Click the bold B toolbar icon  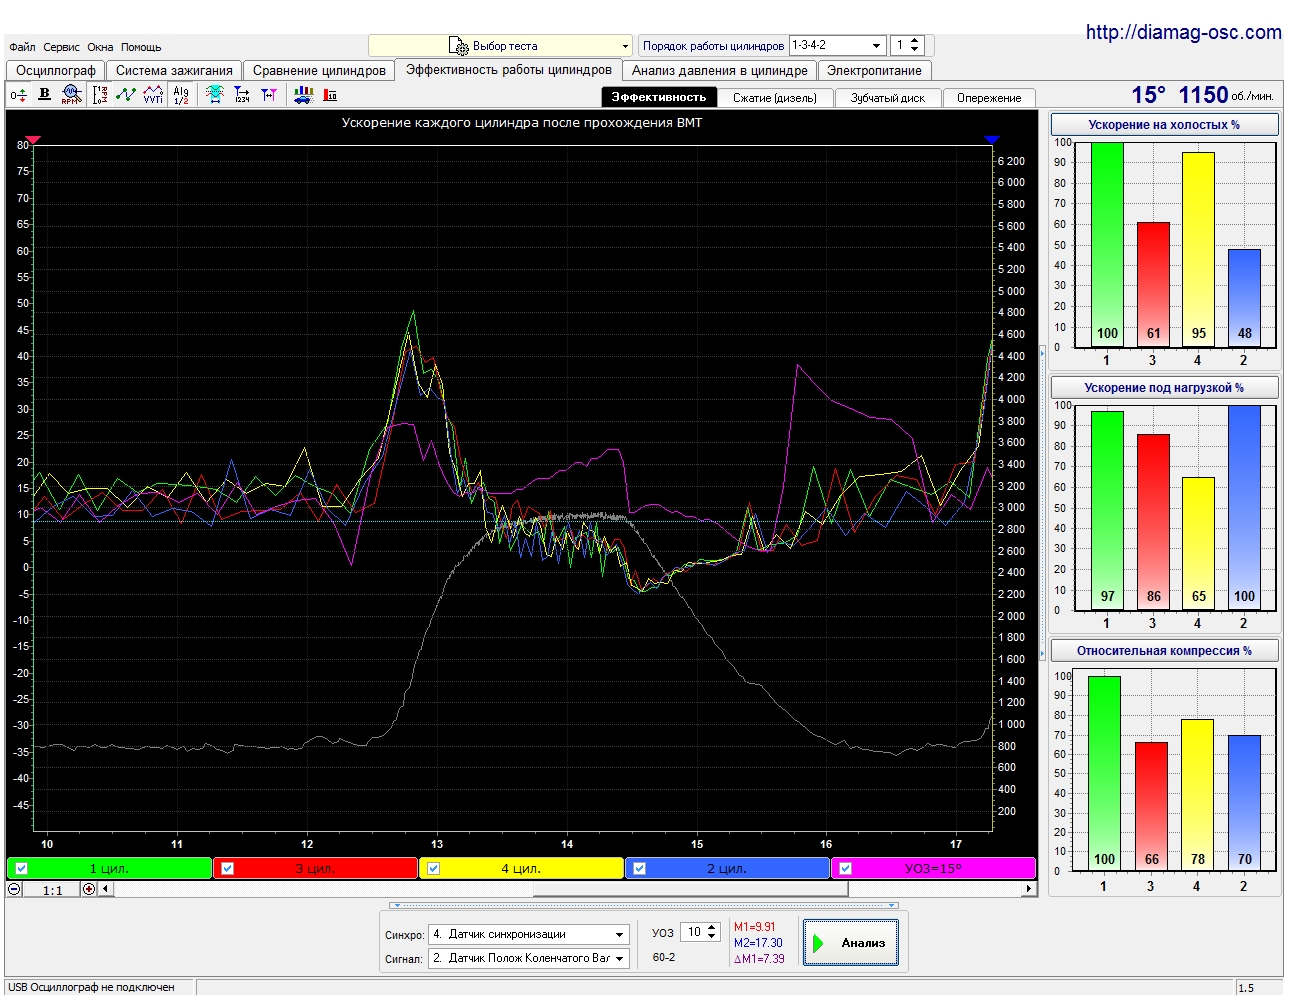tap(44, 94)
